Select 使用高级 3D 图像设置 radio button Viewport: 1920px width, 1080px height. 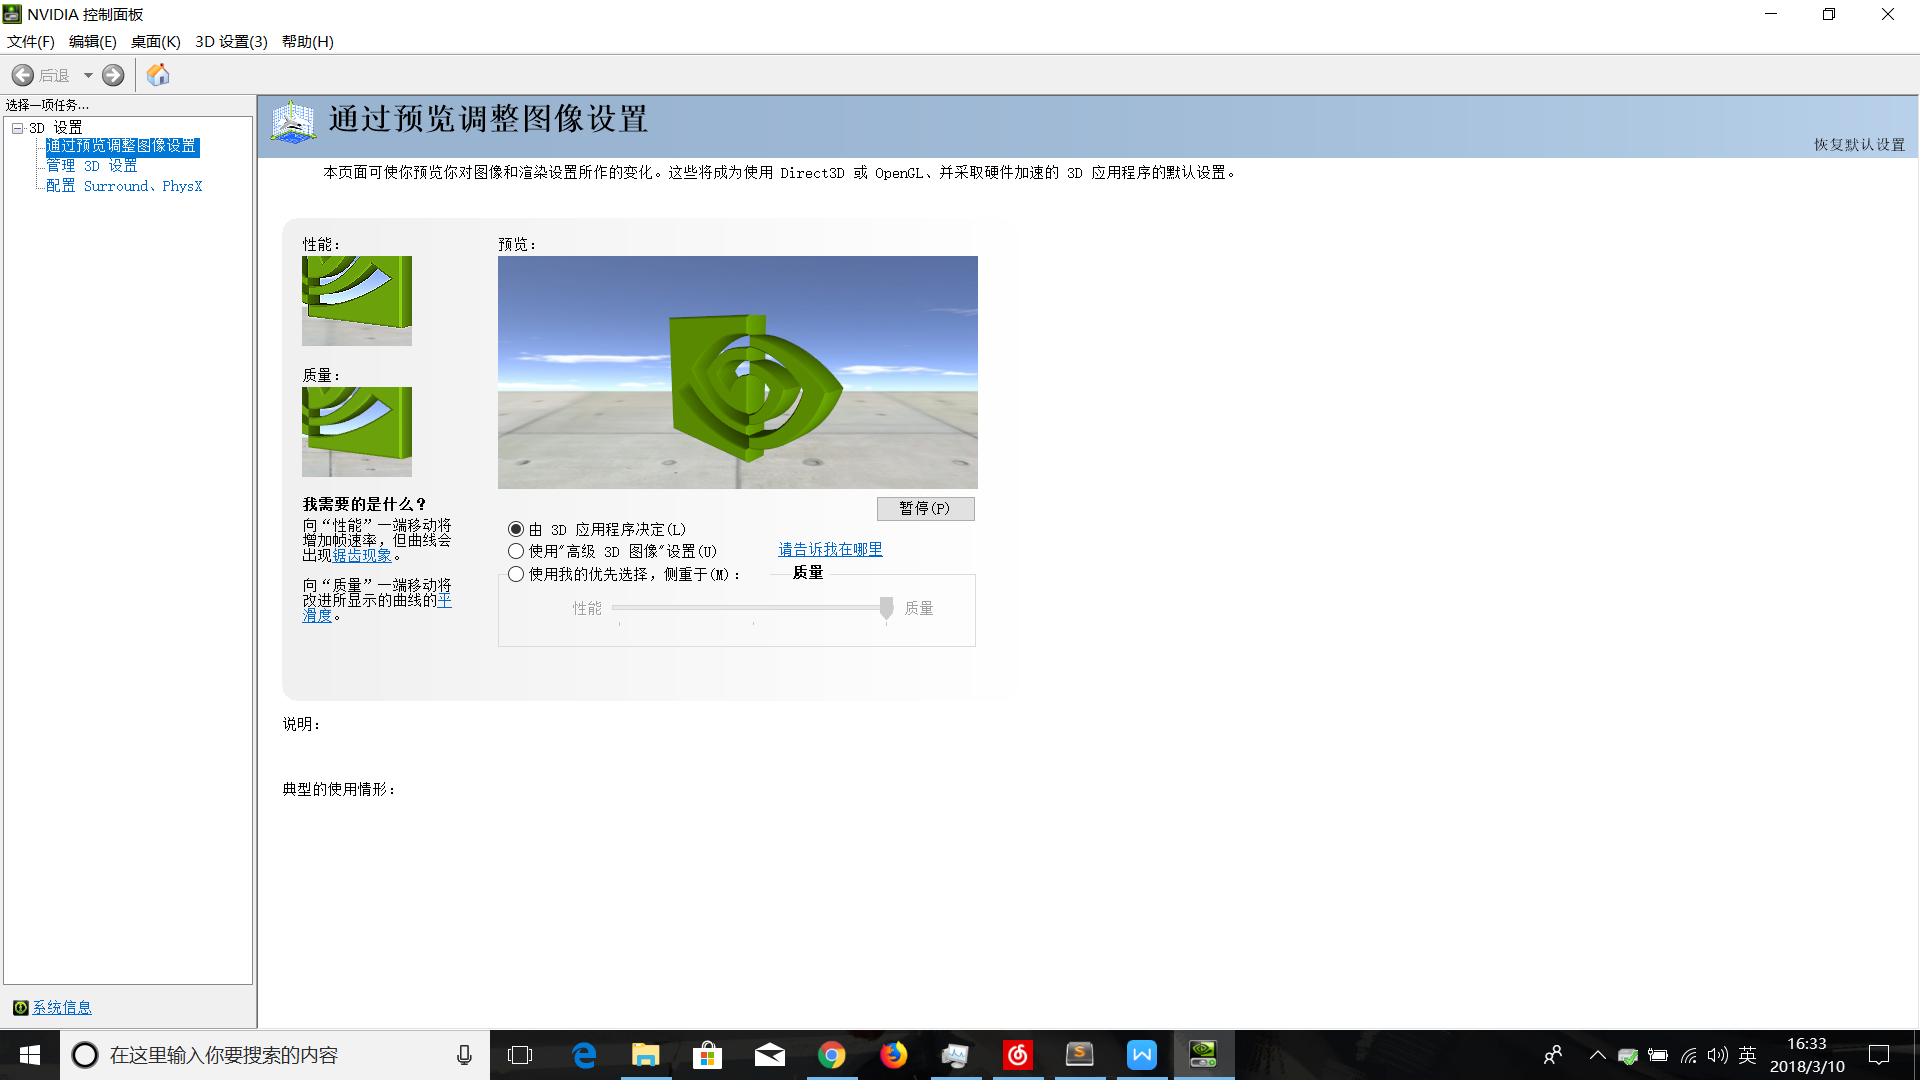click(516, 551)
